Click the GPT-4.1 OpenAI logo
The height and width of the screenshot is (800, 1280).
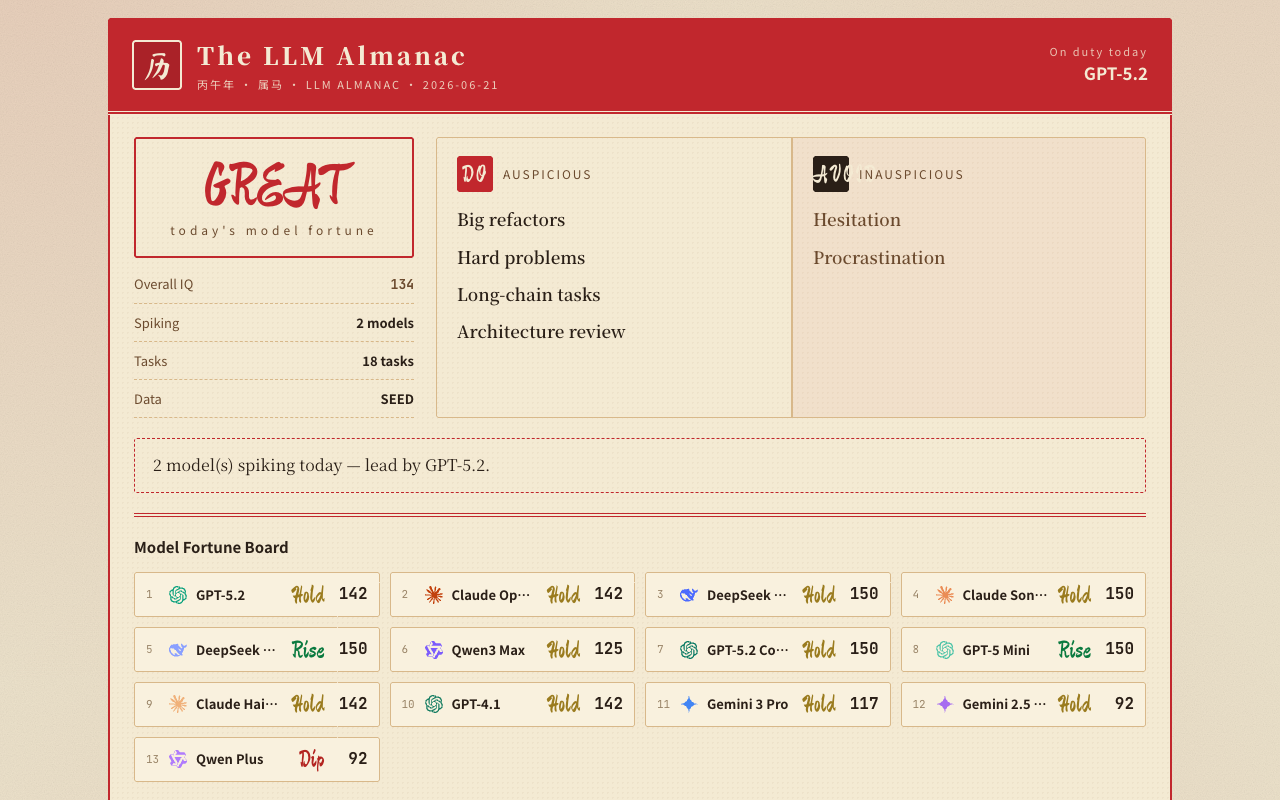pos(434,704)
